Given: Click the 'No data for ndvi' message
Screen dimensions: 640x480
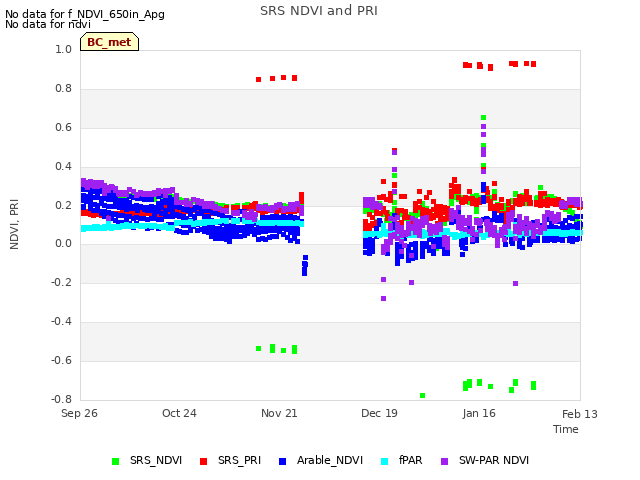Looking at the screenshot, I should coord(48,24).
